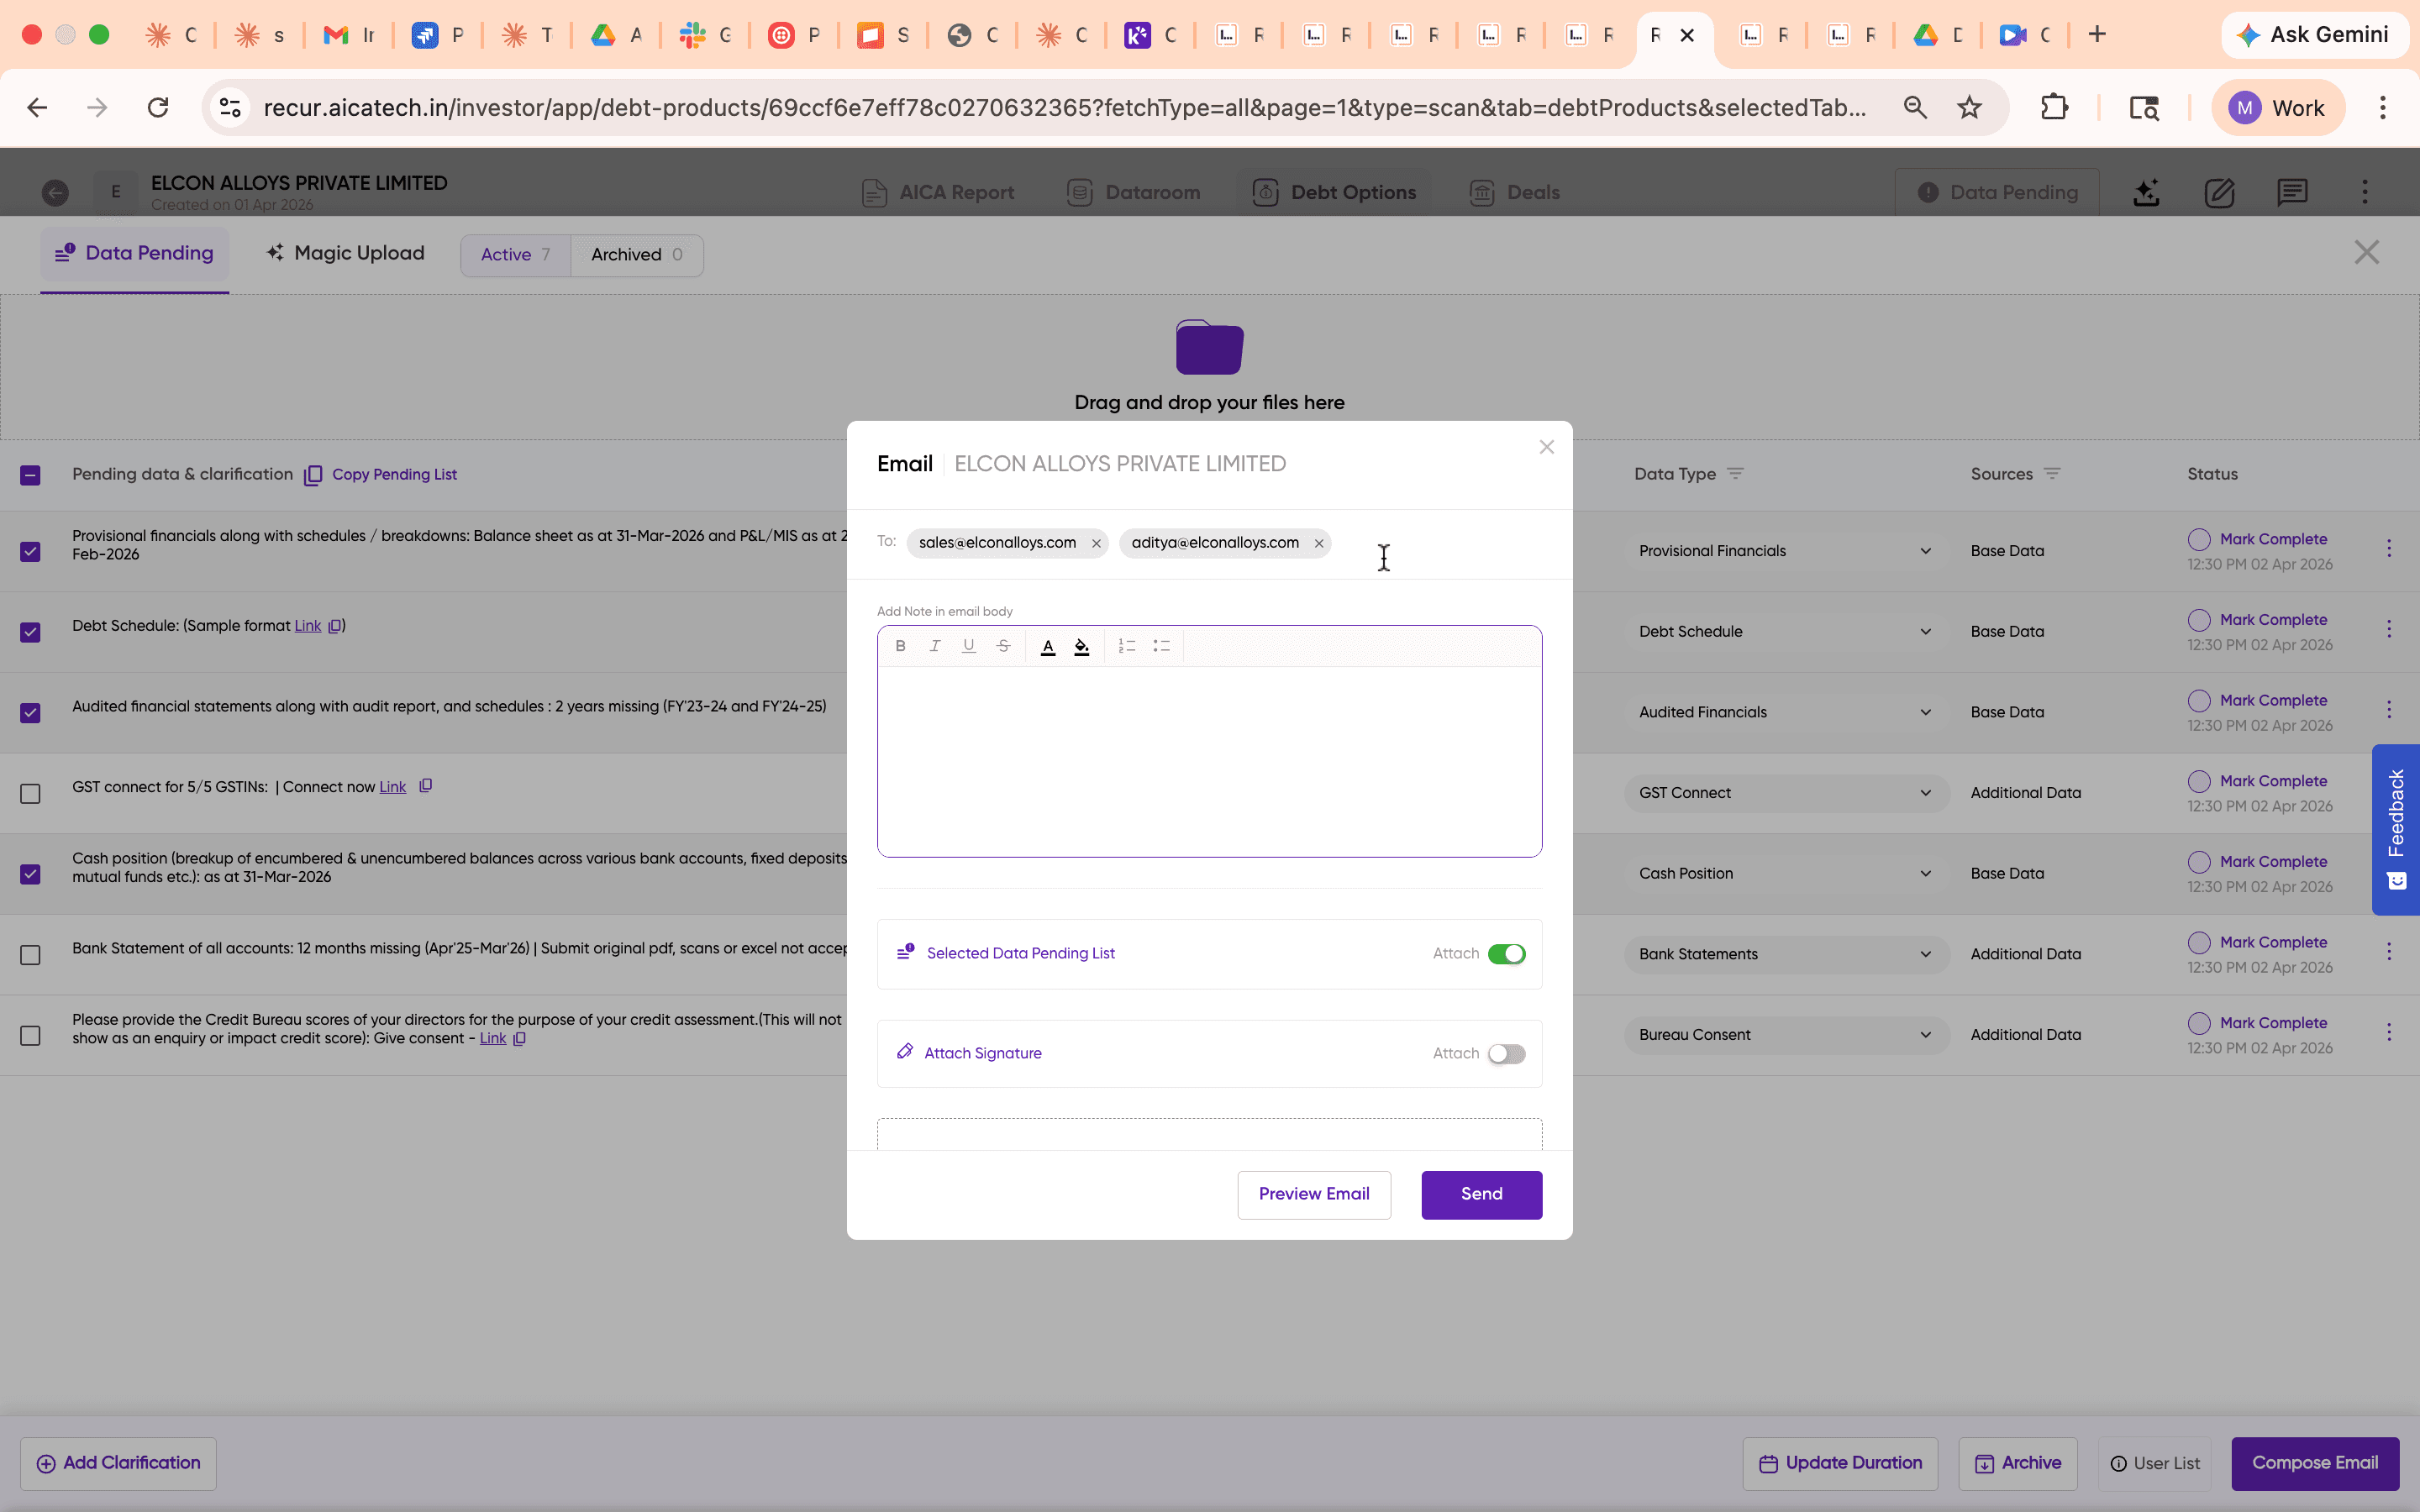This screenshot has width=2420, height=1512.
Task: Disable Selected Data Pending List attachment
Action: tap(1507, 953)
